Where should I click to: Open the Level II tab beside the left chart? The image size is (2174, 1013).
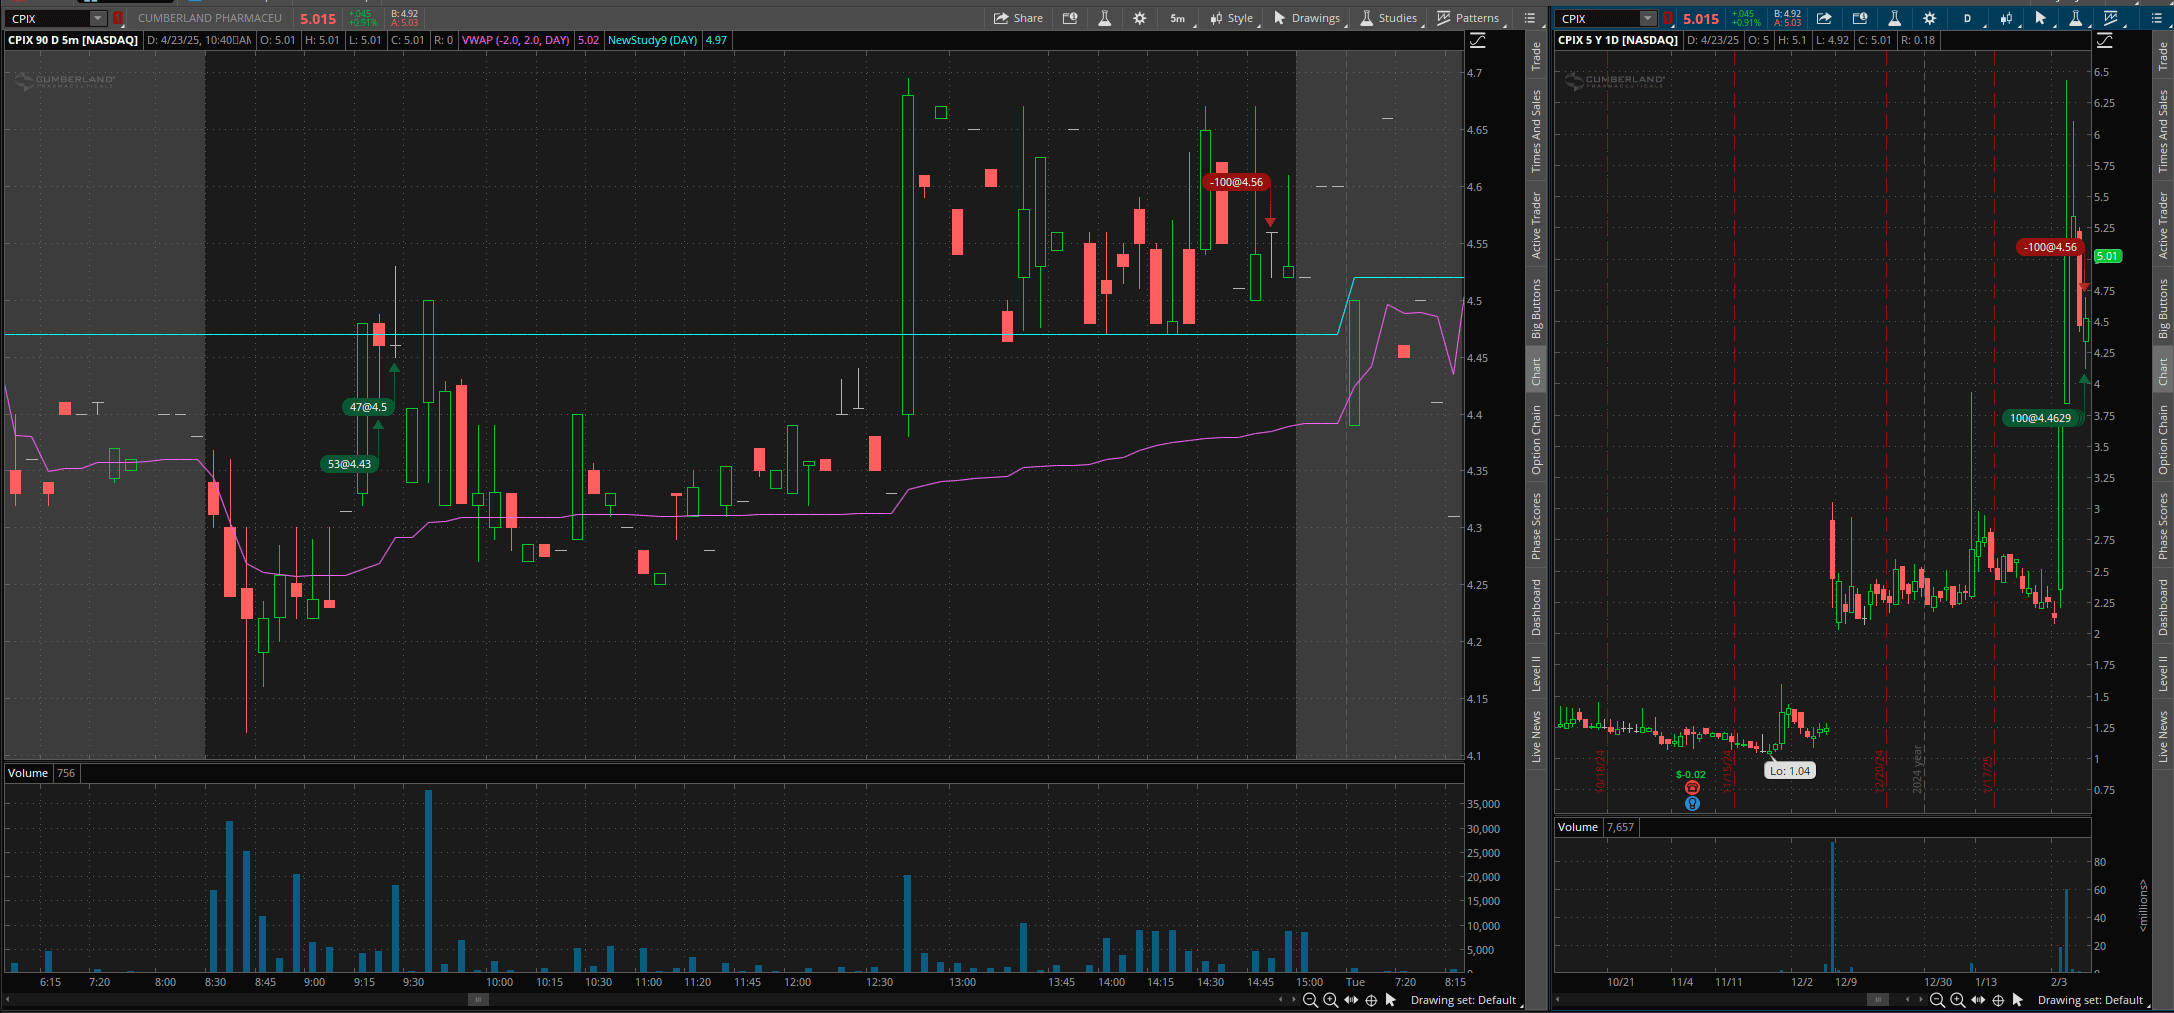click(1536, 673)
